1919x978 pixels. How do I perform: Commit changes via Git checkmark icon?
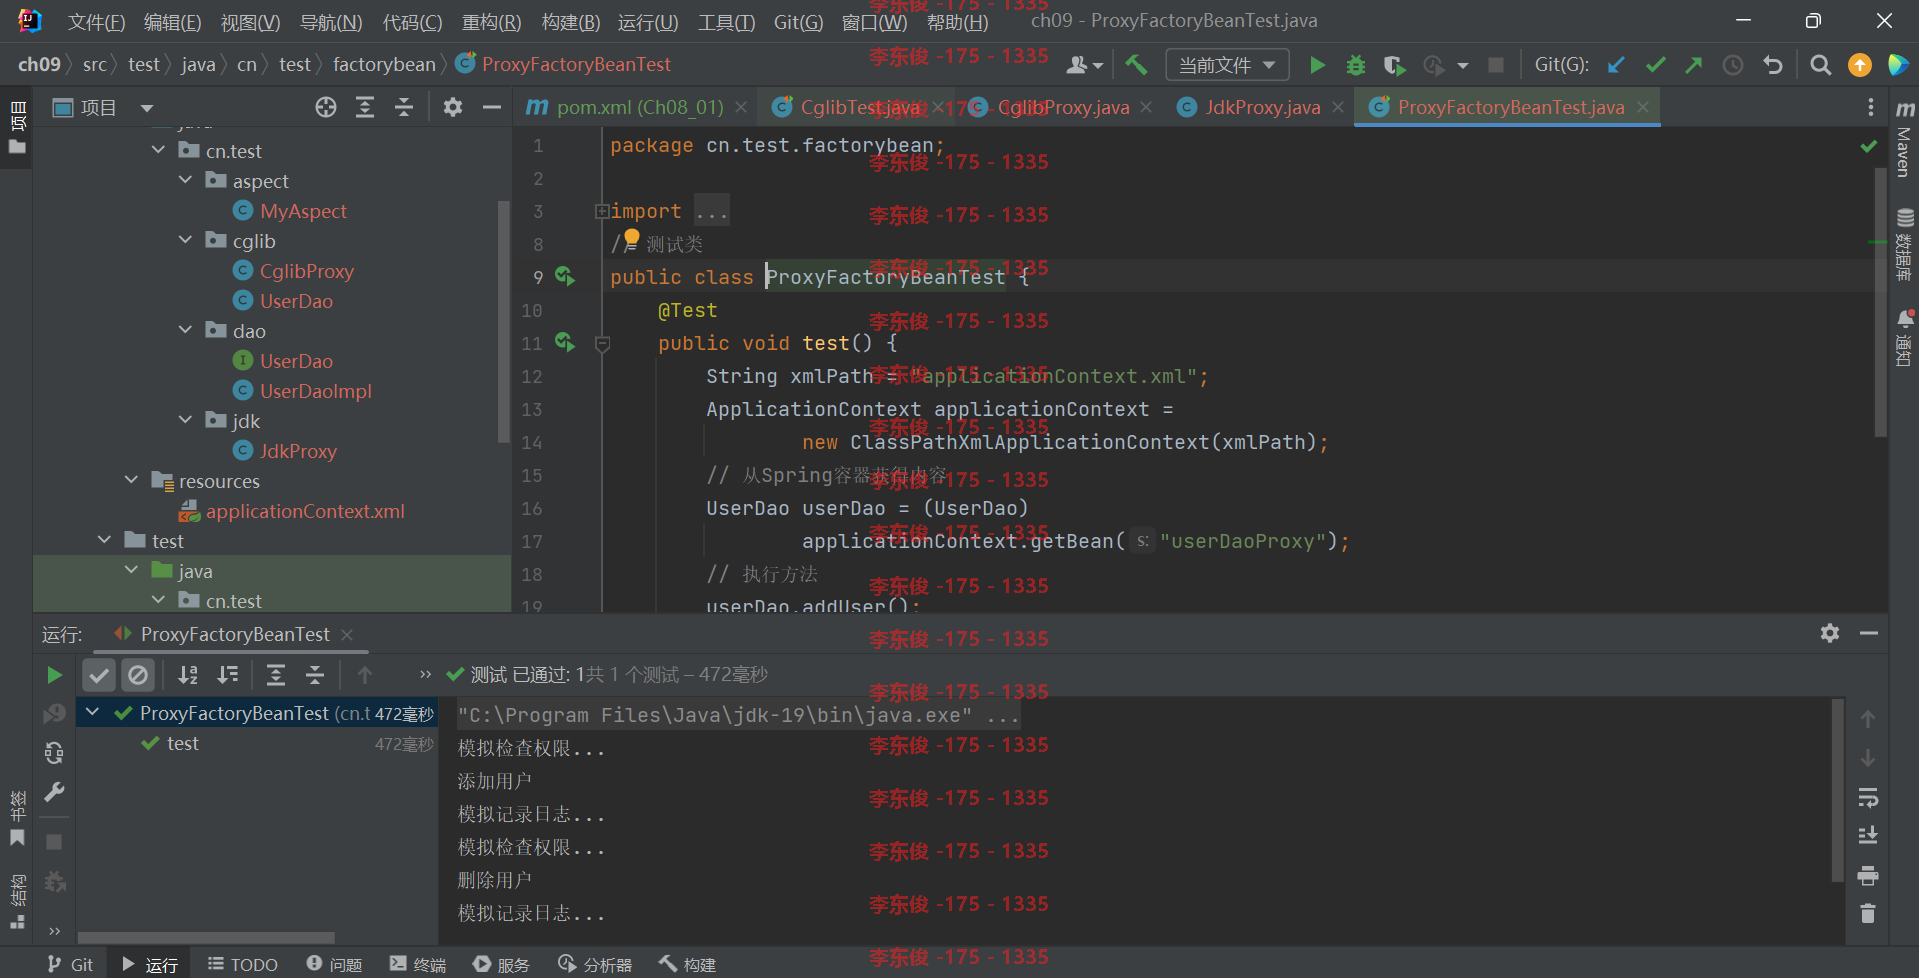pyautogui.click(x=1655, y=65)
